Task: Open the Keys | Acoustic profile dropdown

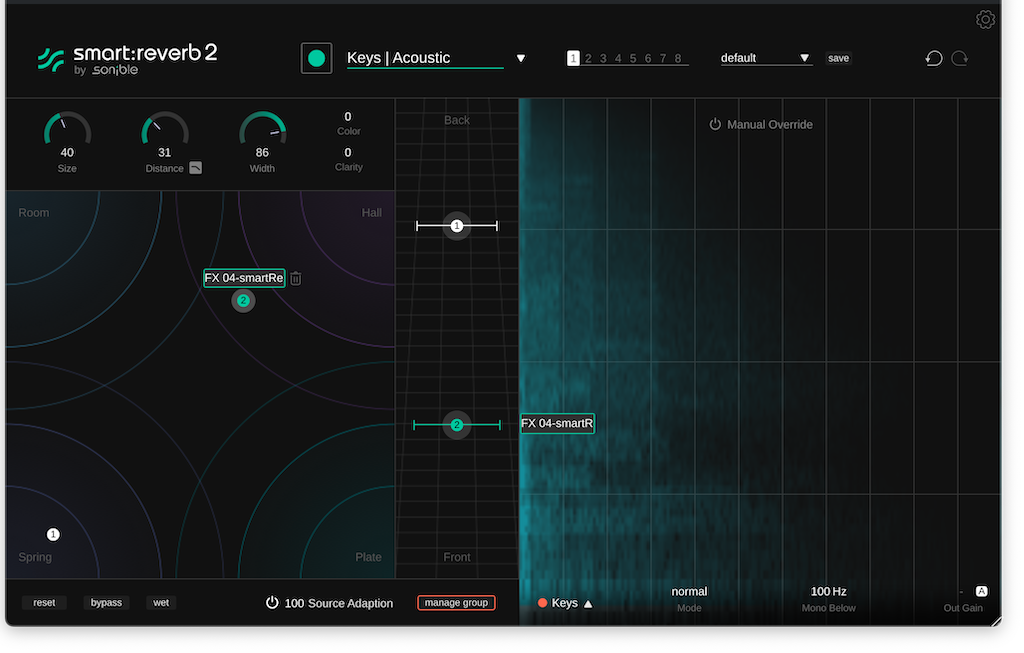Action: (520, 58)
